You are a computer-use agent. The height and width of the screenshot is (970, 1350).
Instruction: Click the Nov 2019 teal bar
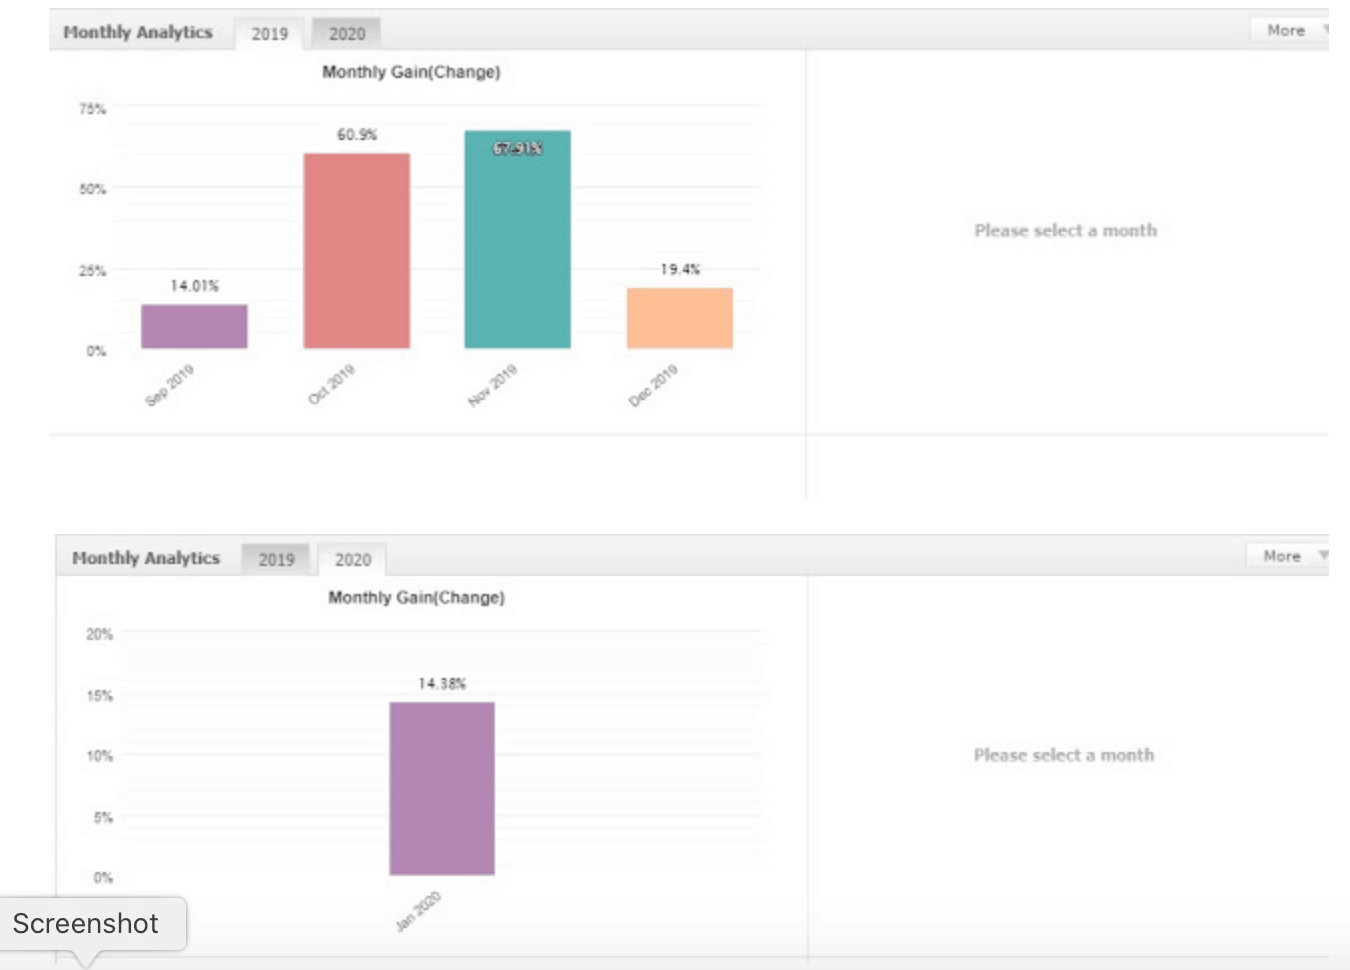click(517, 240)
